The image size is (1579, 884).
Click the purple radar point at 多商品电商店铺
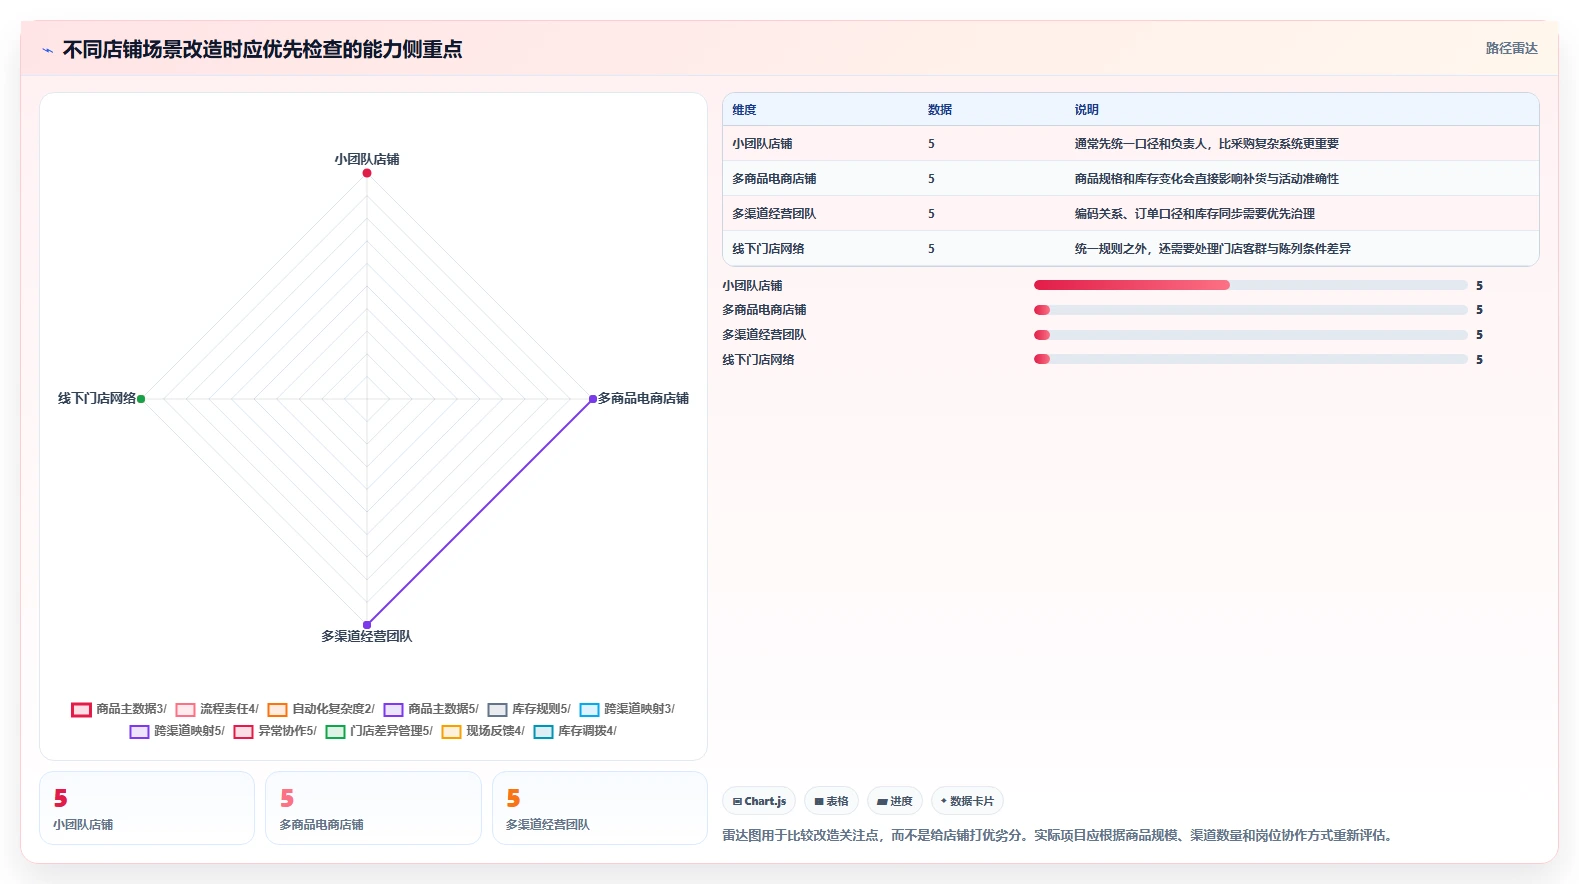(592, 399)
